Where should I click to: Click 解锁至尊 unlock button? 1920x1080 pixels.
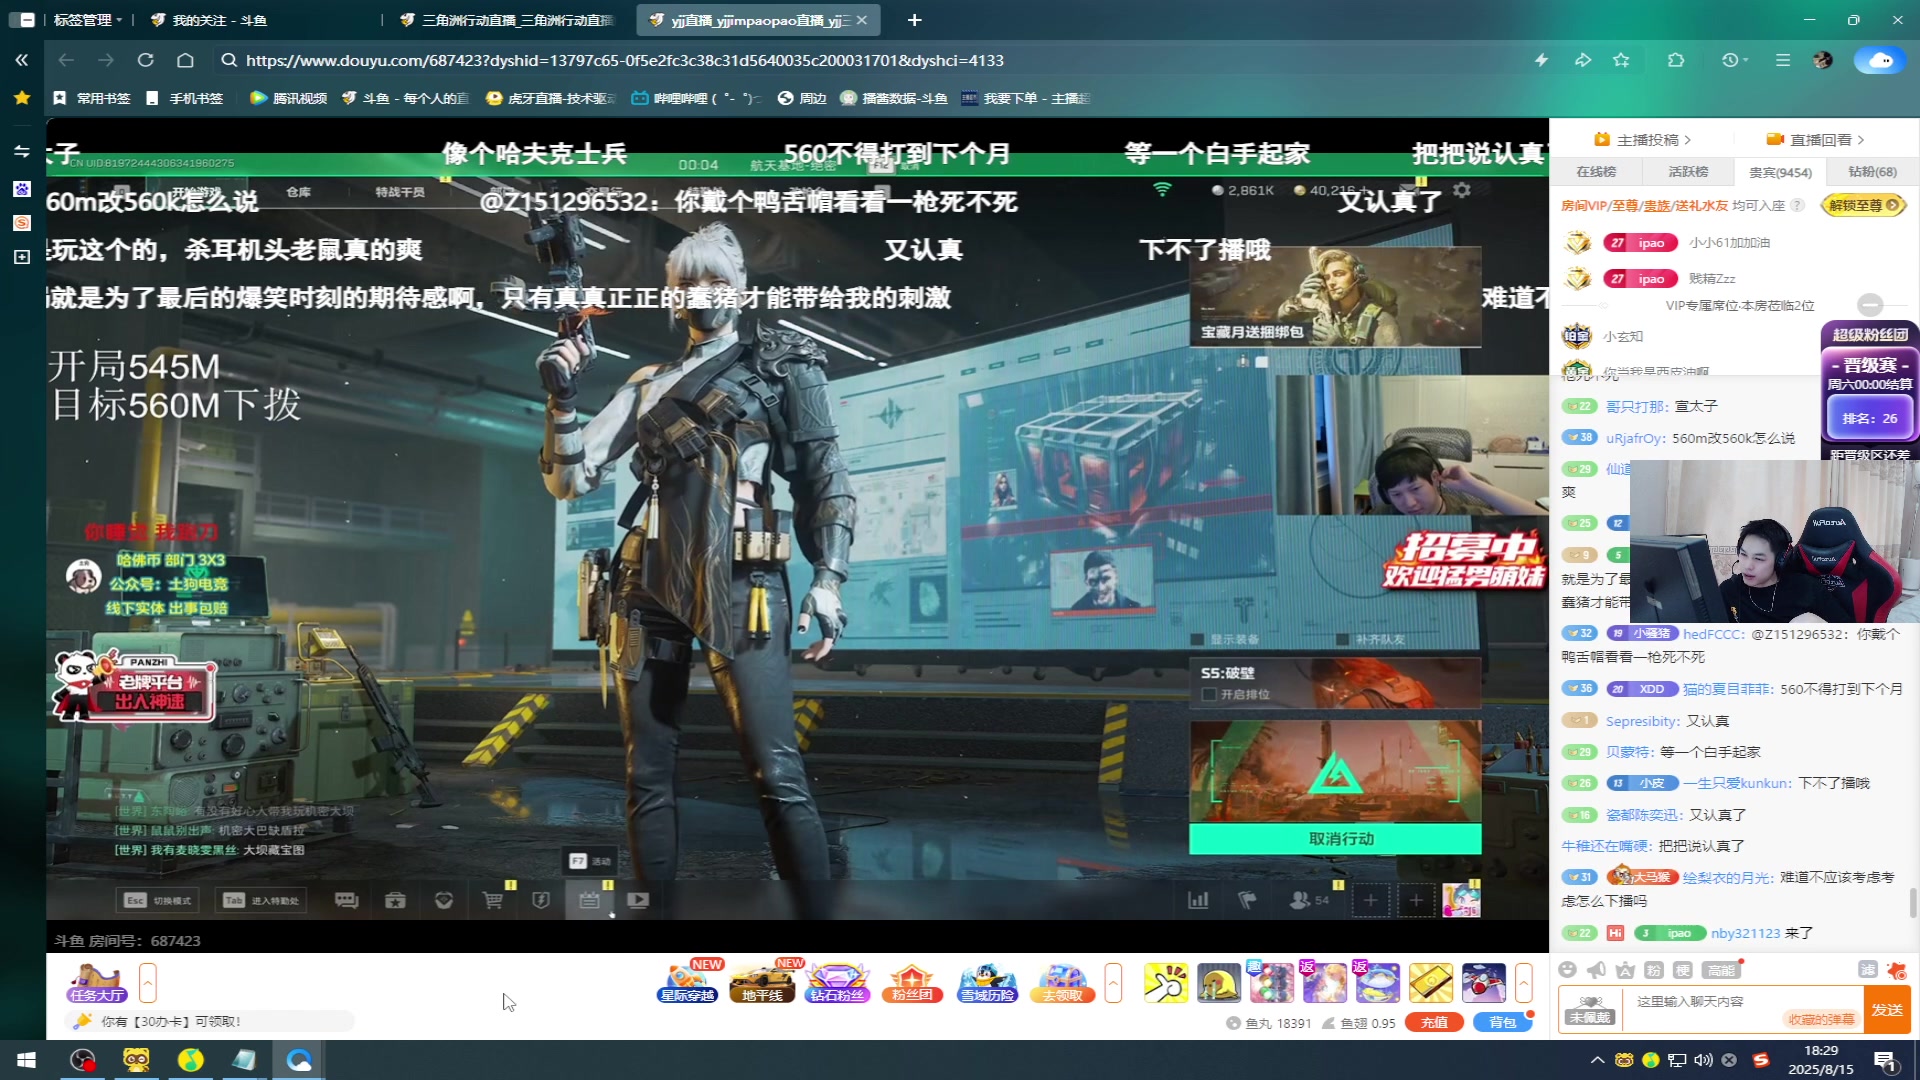point(1864,205)
